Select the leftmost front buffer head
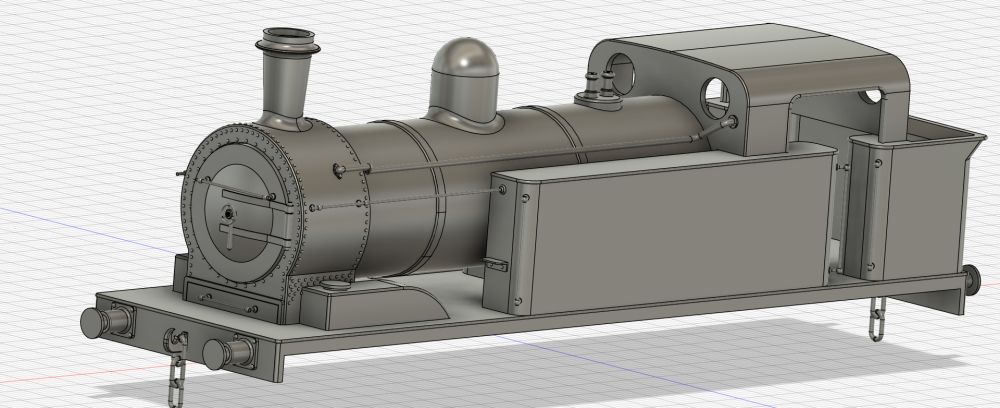1000x408 pixels. click(93, 323)
